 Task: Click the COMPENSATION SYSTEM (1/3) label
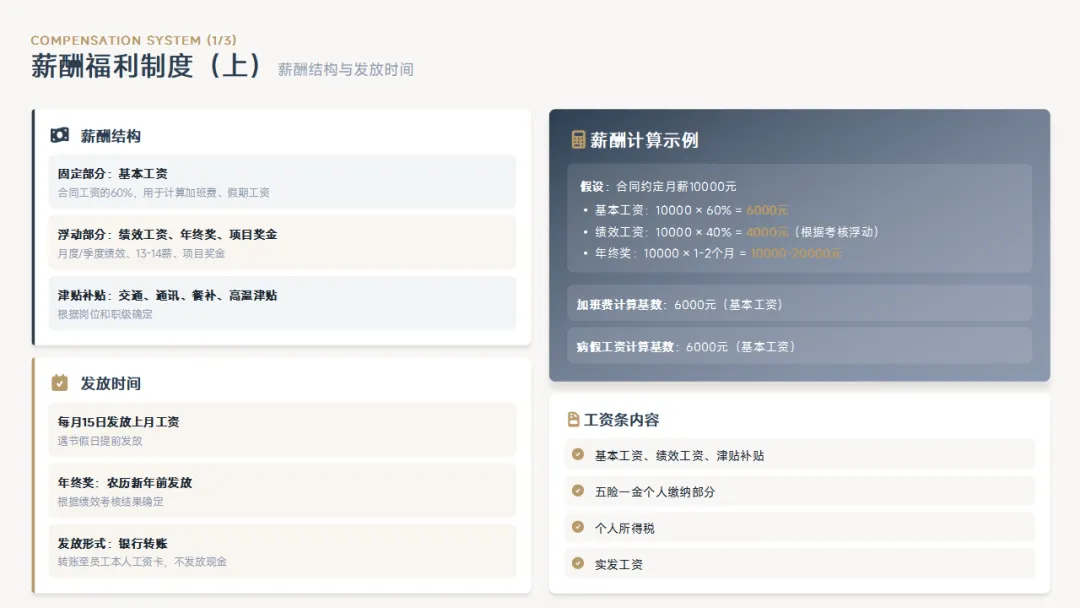point(134,40)
